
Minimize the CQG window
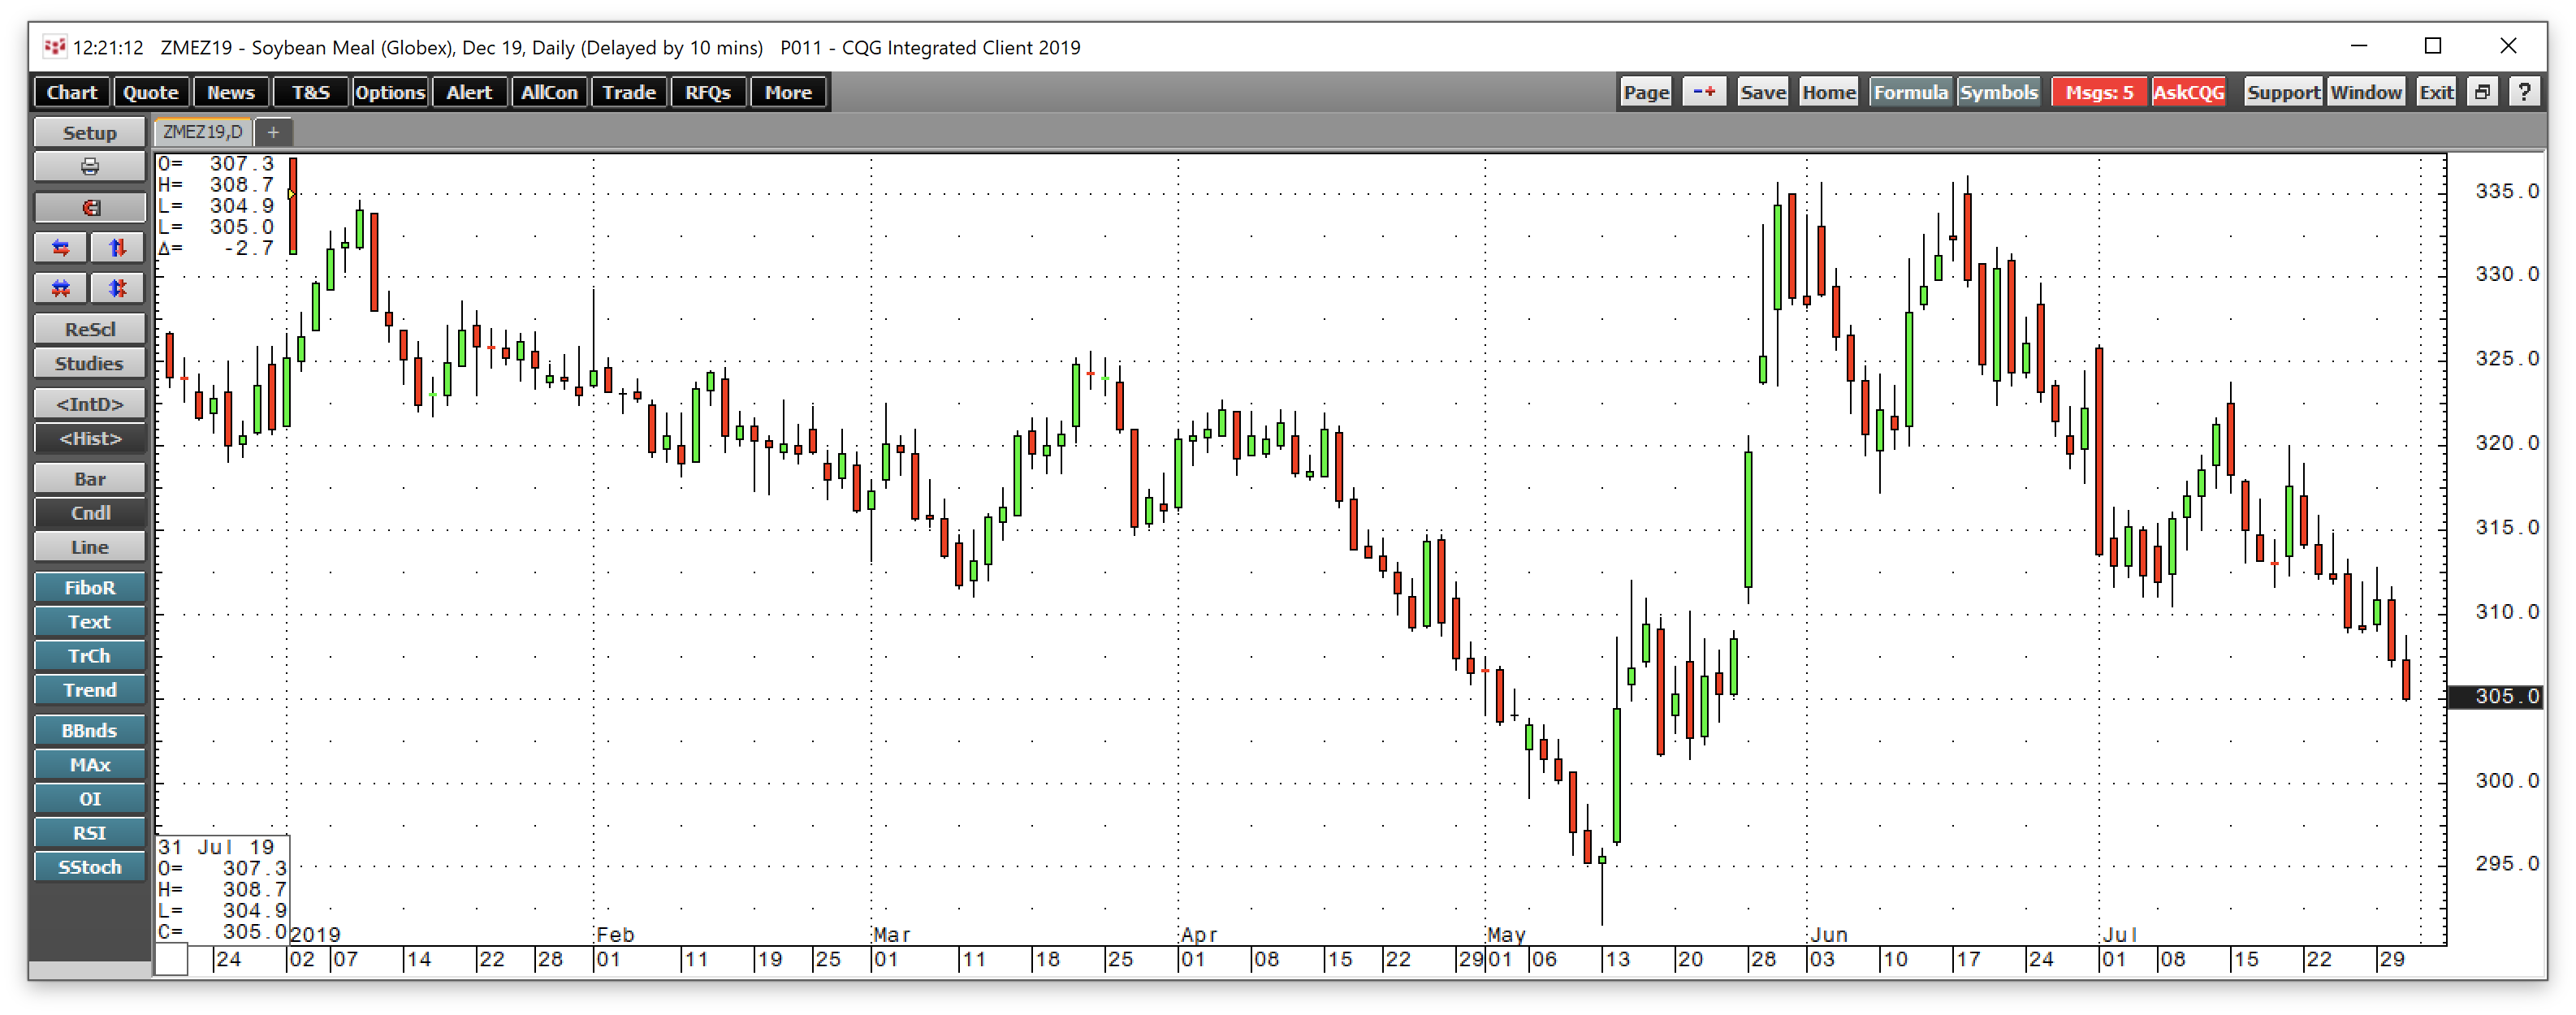(x=2359, y=47)
